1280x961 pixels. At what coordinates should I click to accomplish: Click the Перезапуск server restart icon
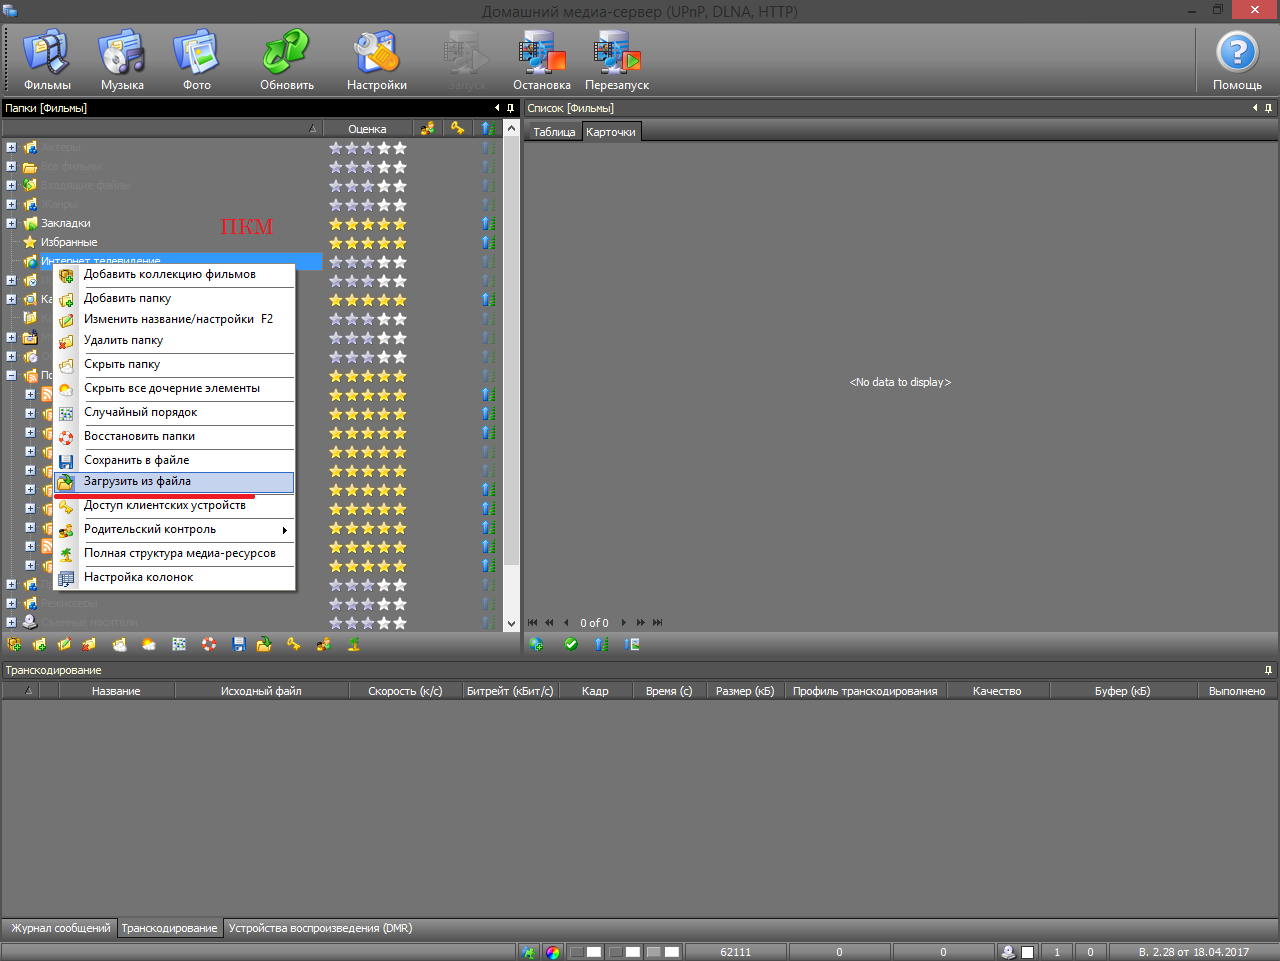pyautogui.click(x=617, y=61)
